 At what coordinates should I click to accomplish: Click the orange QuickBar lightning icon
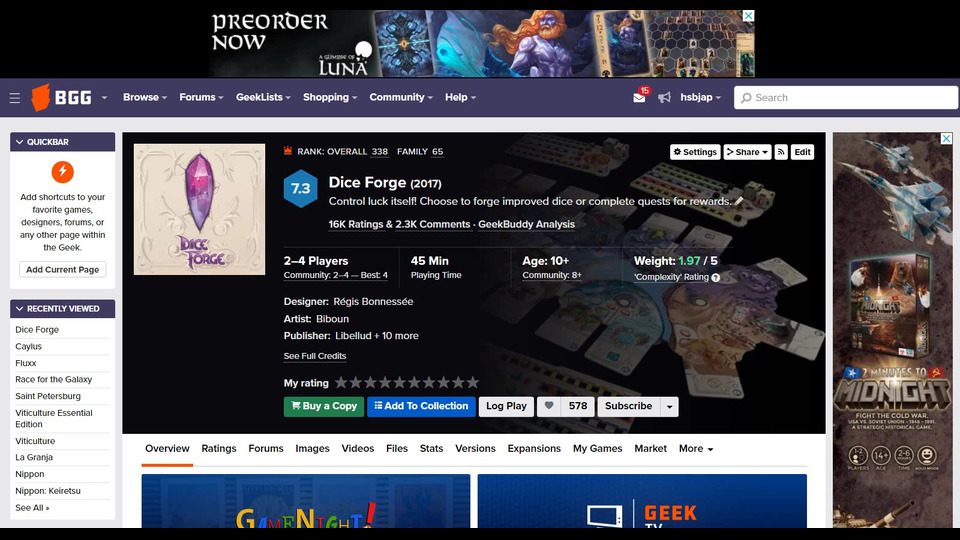coord(62,172)
